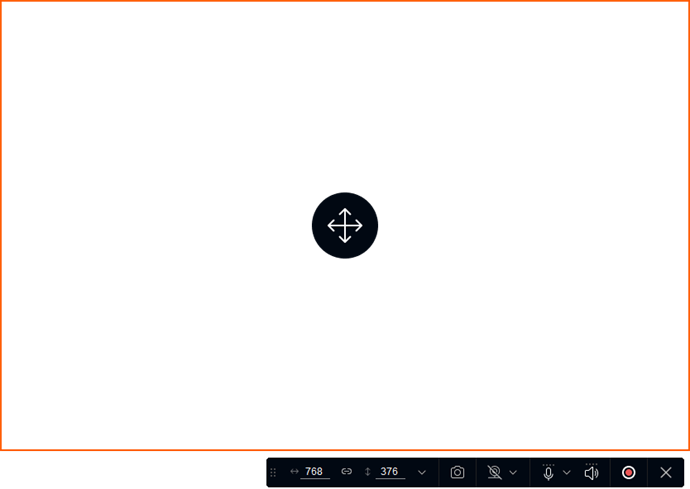
Task: Start recording with the red record button
Action: click(x=628, y=473)
